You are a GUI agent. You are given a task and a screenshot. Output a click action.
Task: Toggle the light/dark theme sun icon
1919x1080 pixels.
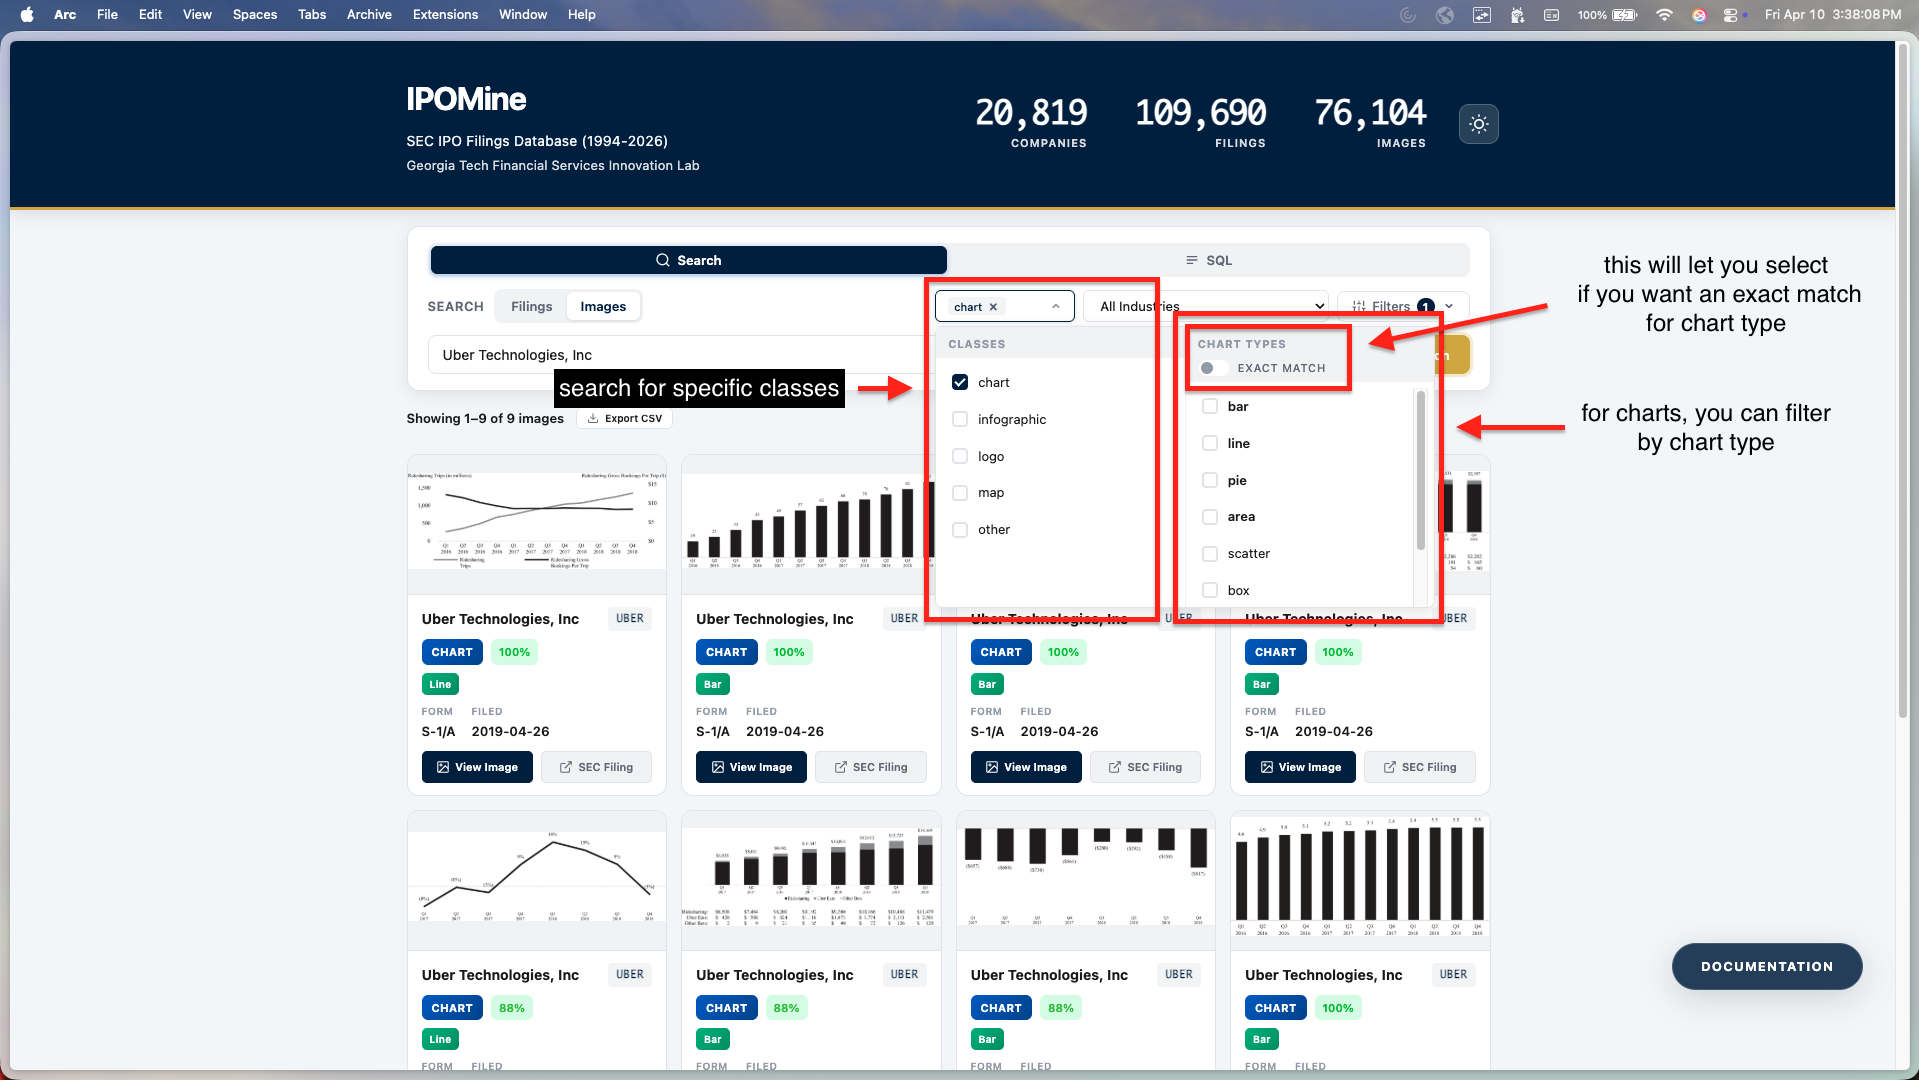[x=1479, y=124]
